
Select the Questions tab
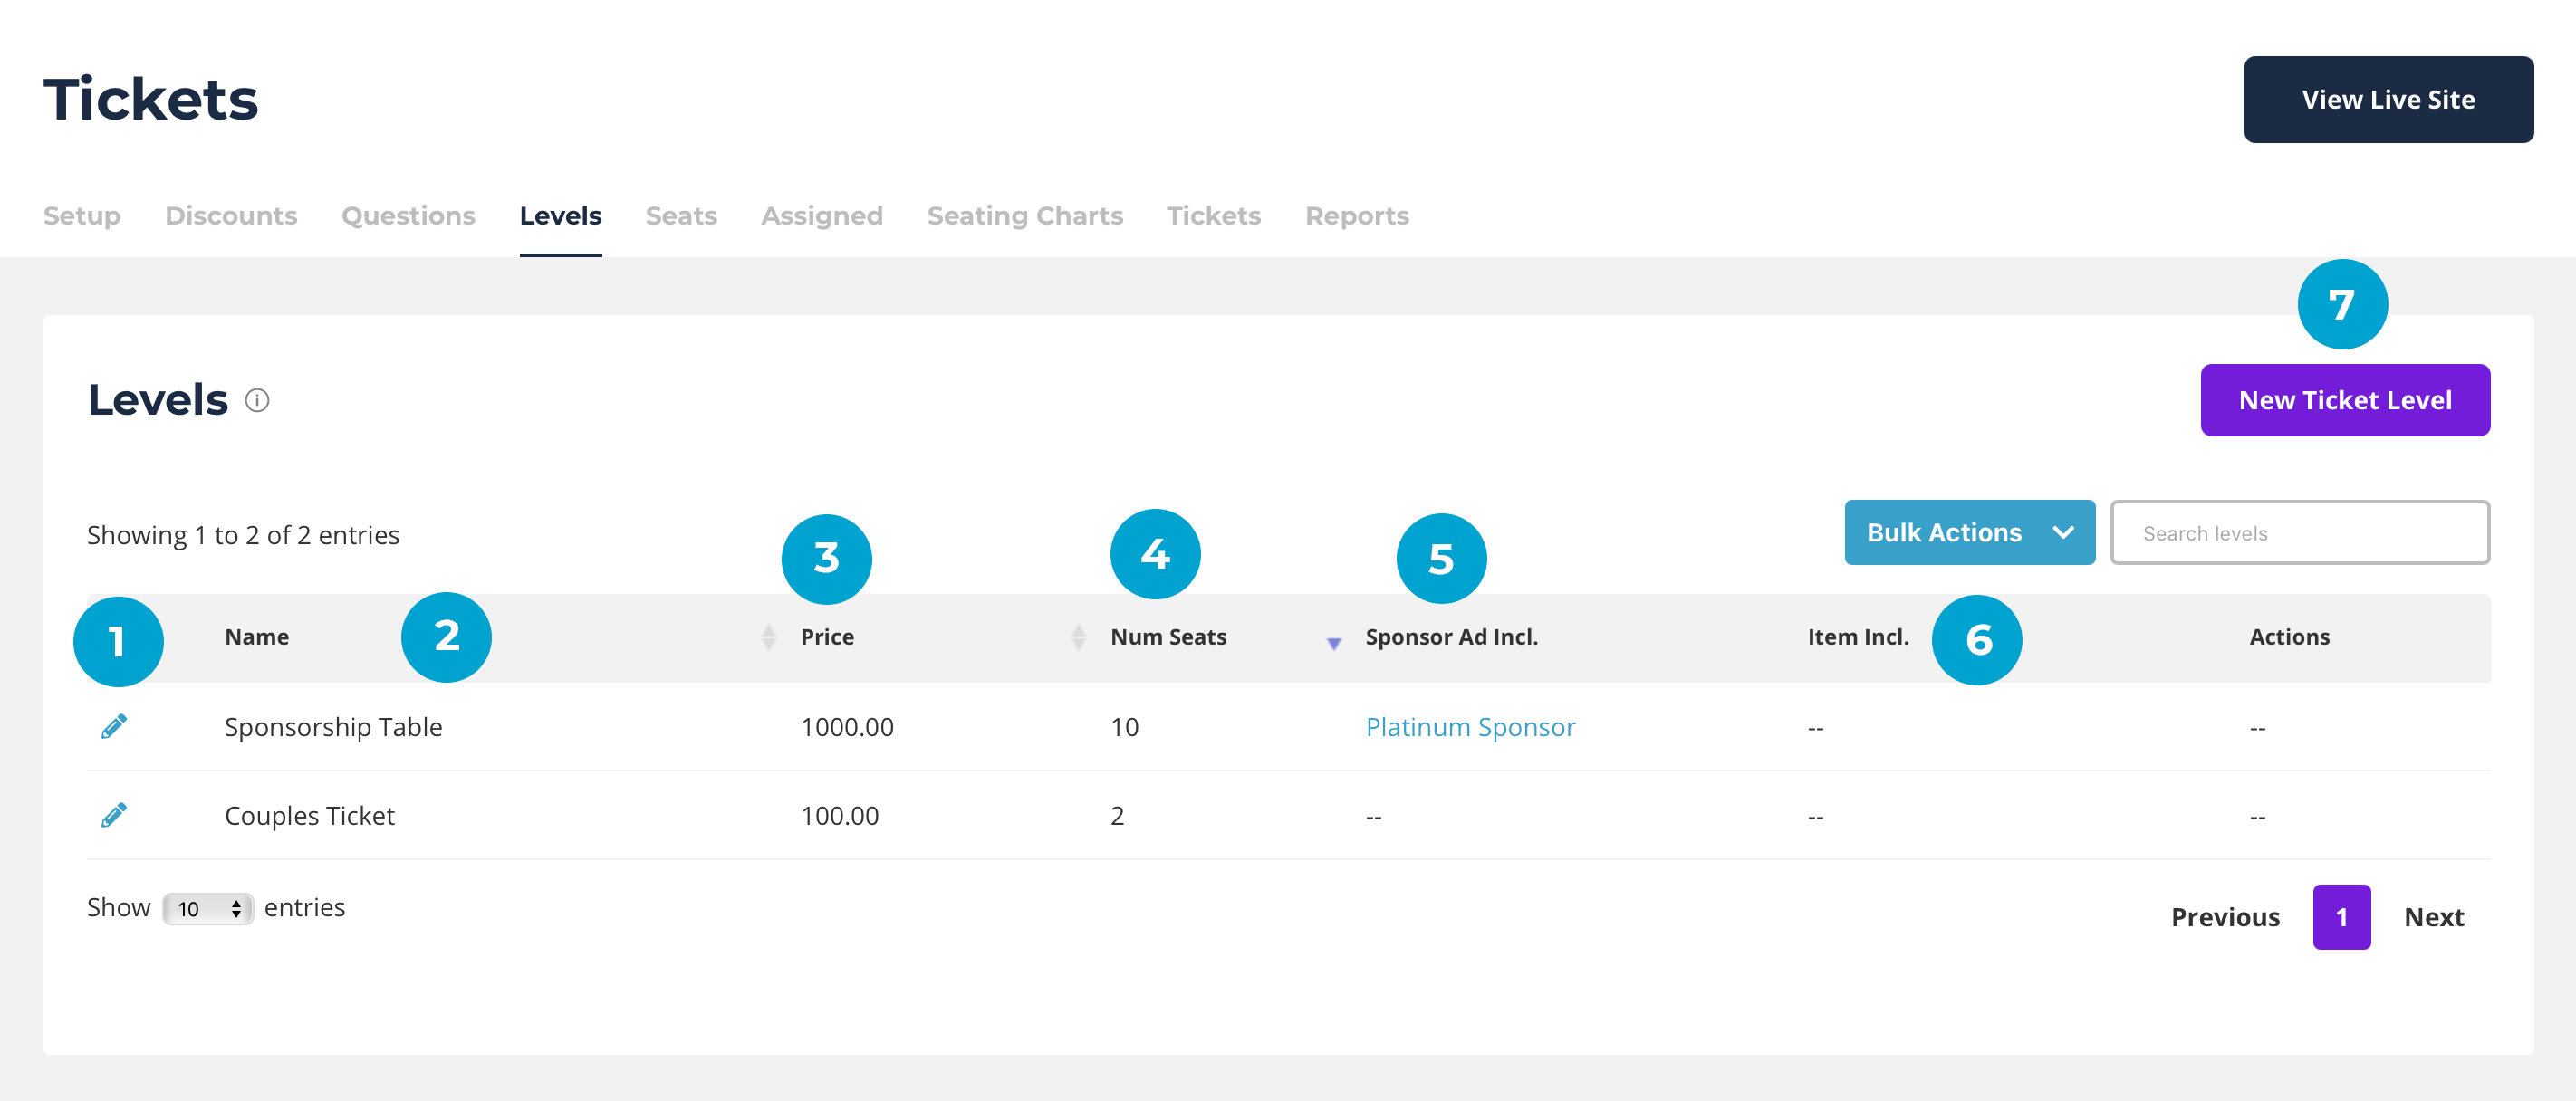(x=408, y=216)
